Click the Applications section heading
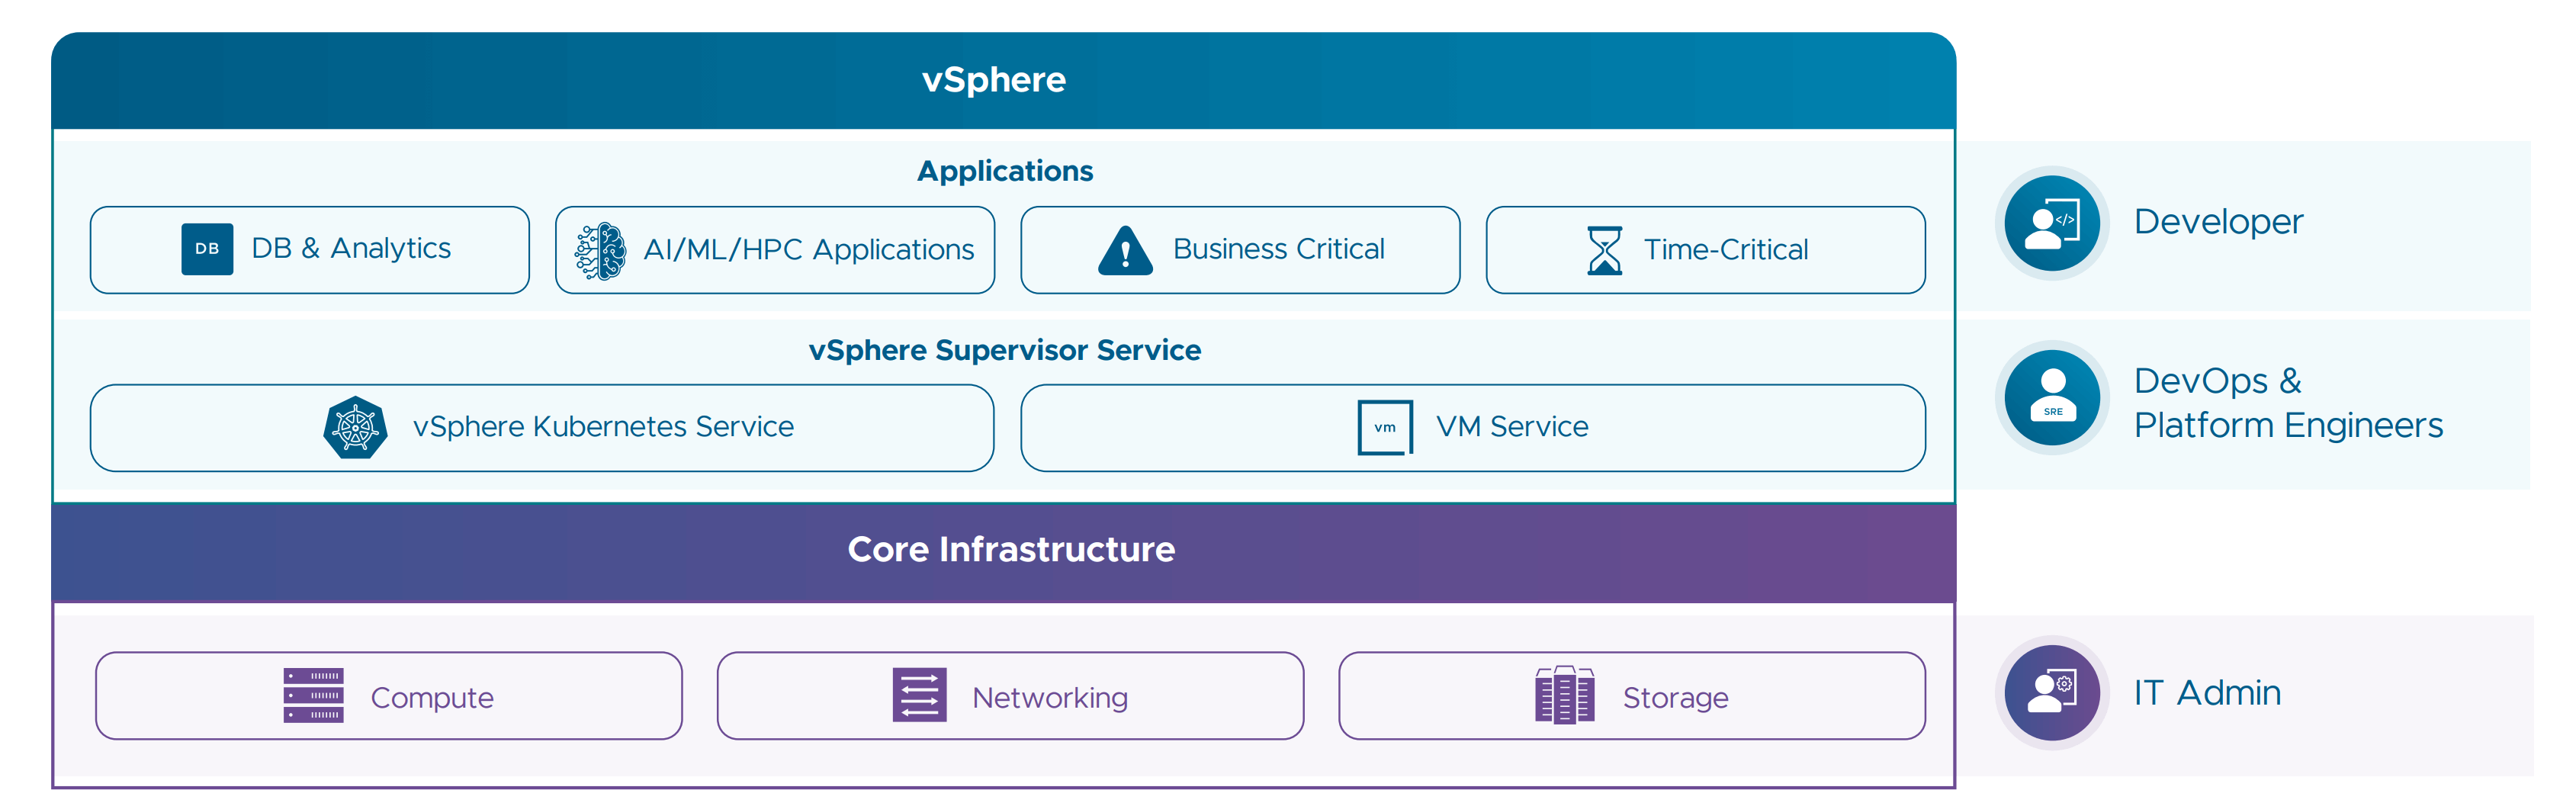Viewport: 2576px width, 803px height. [1004, 171]
